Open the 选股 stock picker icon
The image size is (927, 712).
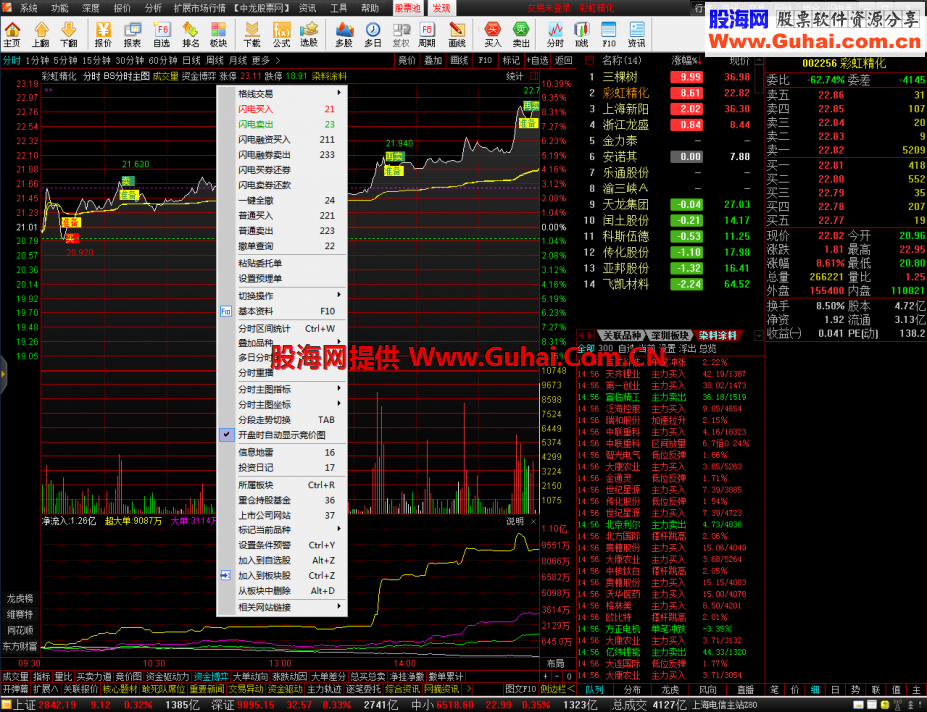[309, 34]
